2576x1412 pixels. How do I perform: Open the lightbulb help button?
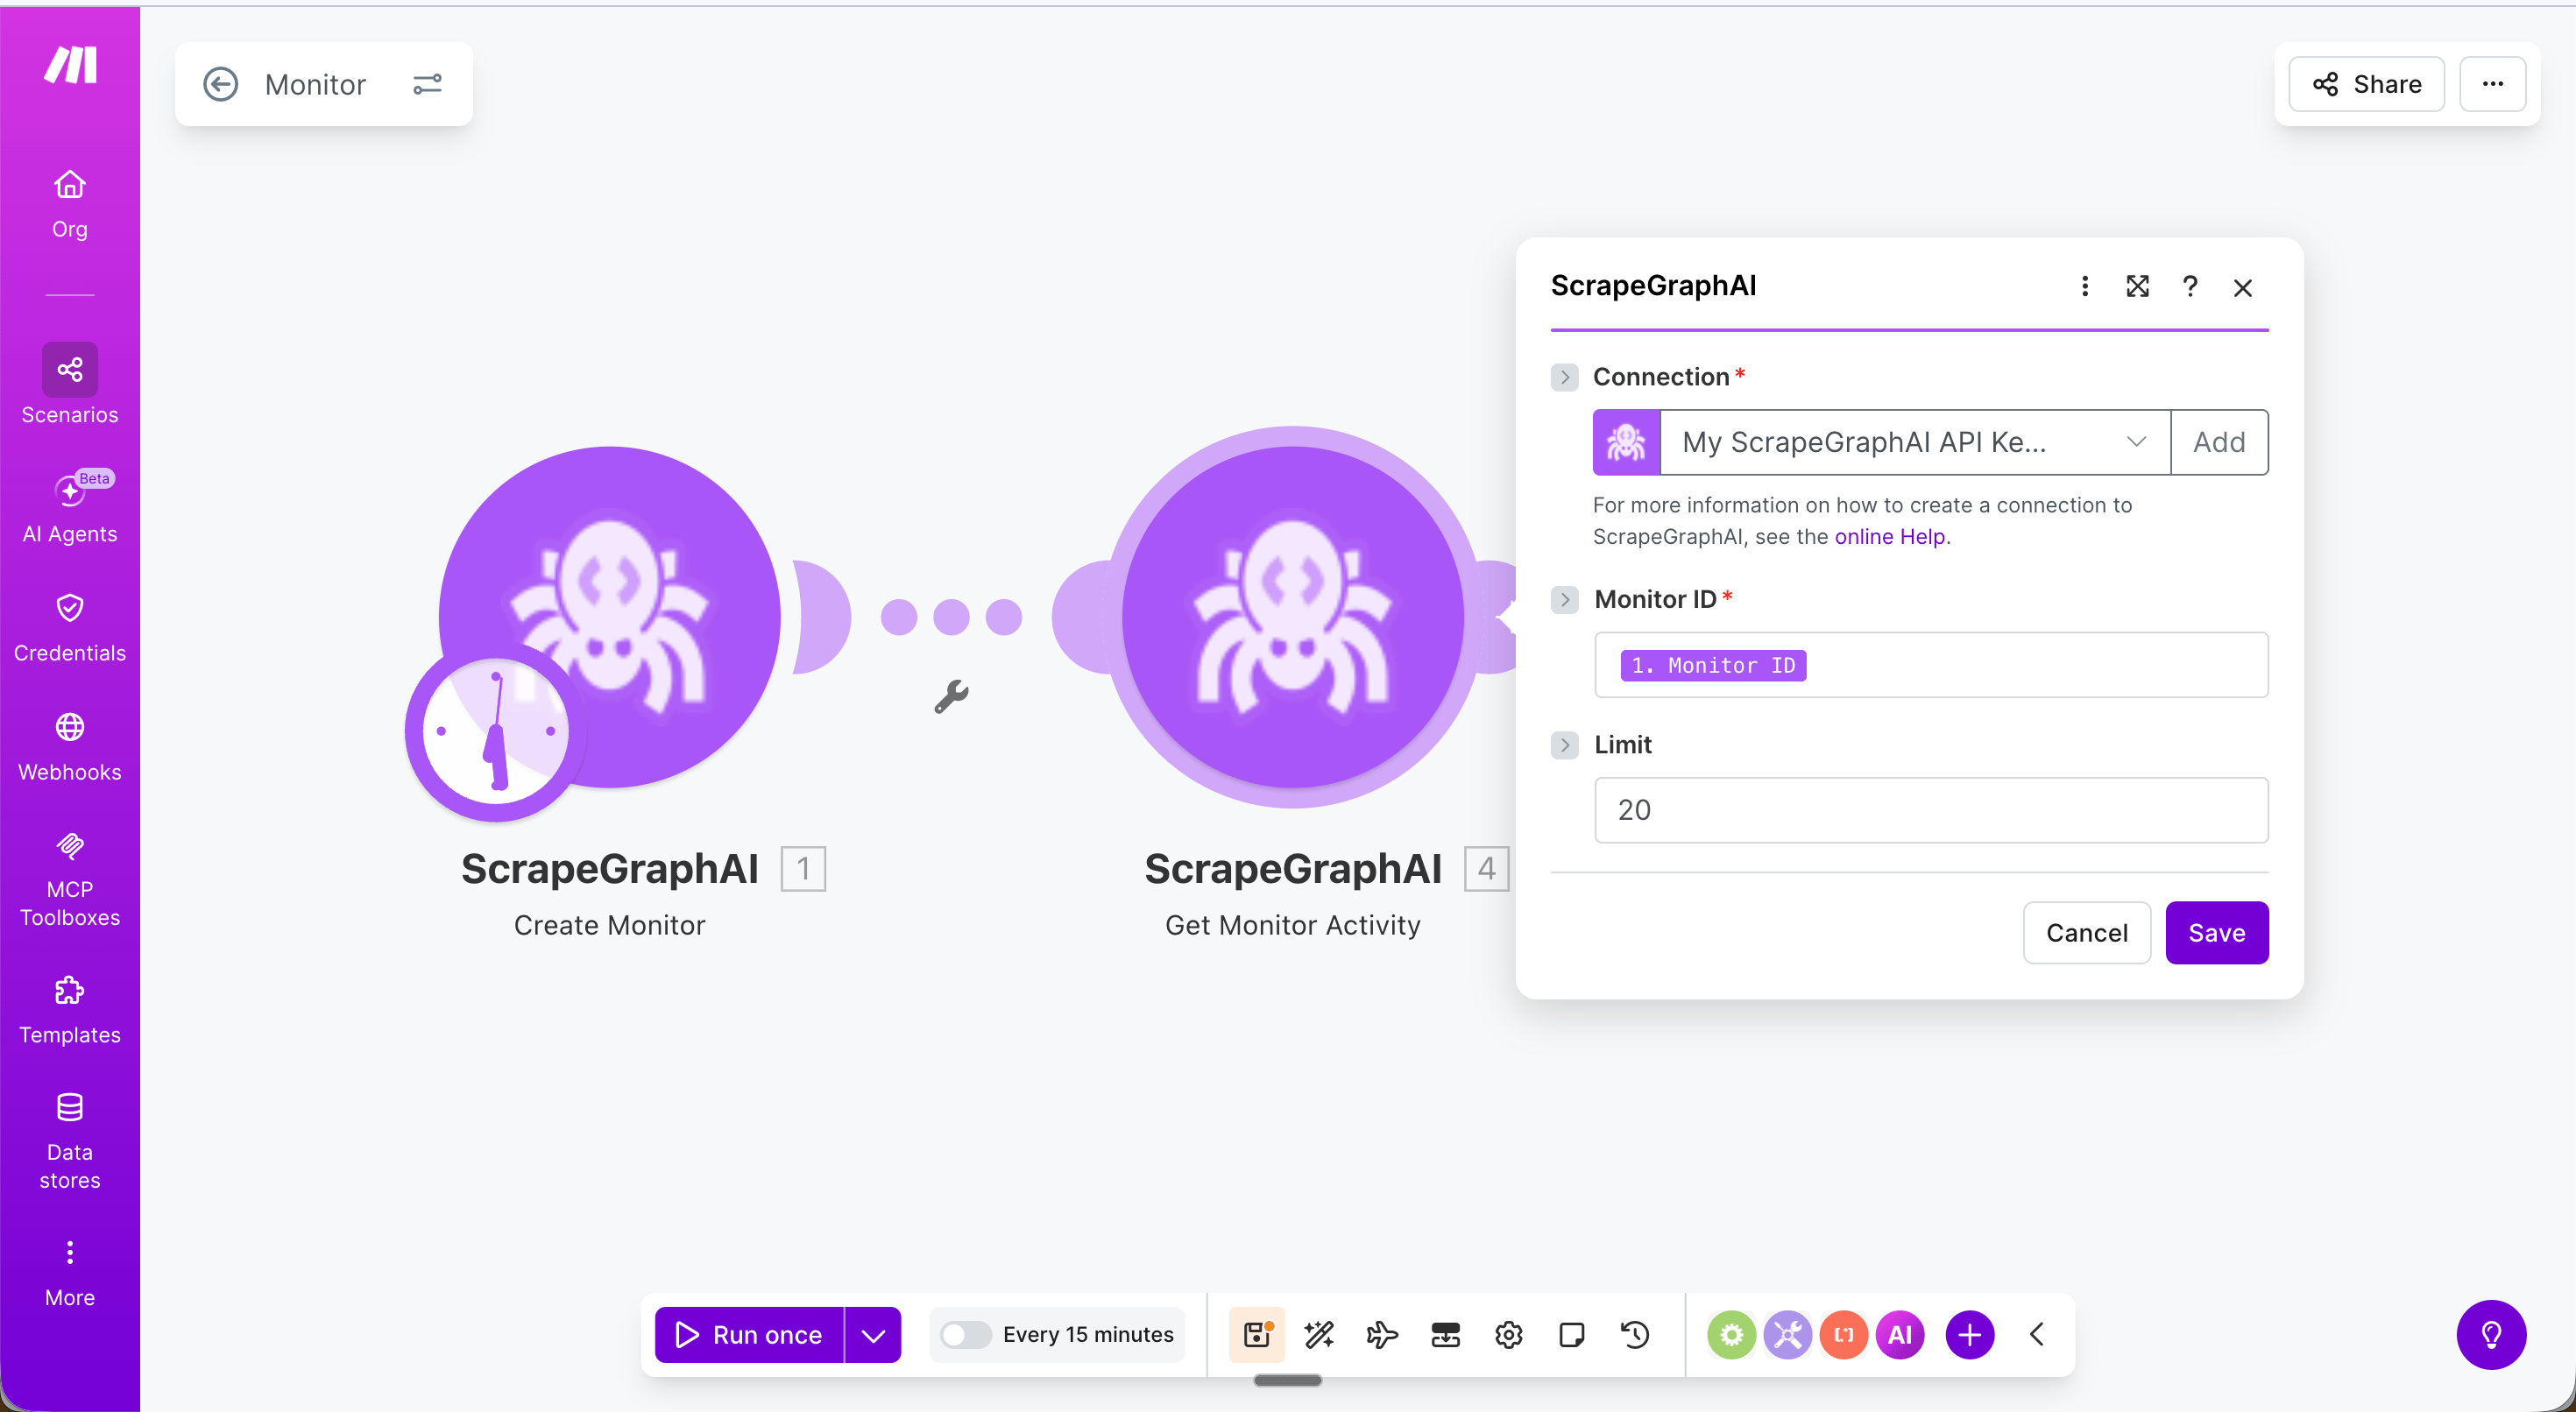pos(2491,1334)
